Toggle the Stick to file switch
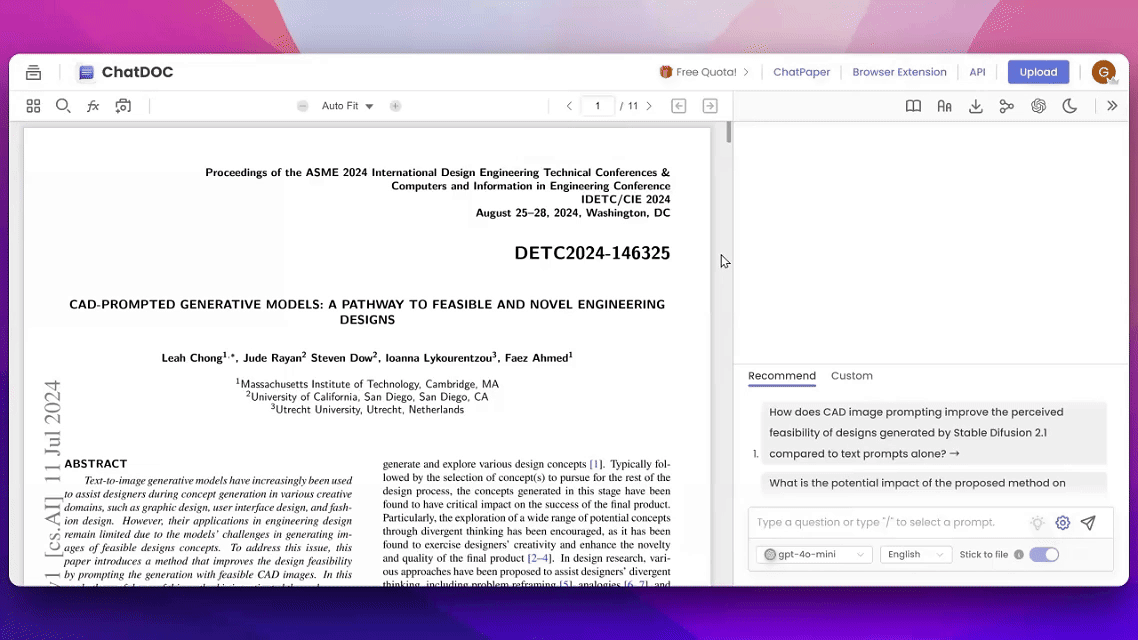The height and width of the screenshot is (640, 1138). point(1043,554)
